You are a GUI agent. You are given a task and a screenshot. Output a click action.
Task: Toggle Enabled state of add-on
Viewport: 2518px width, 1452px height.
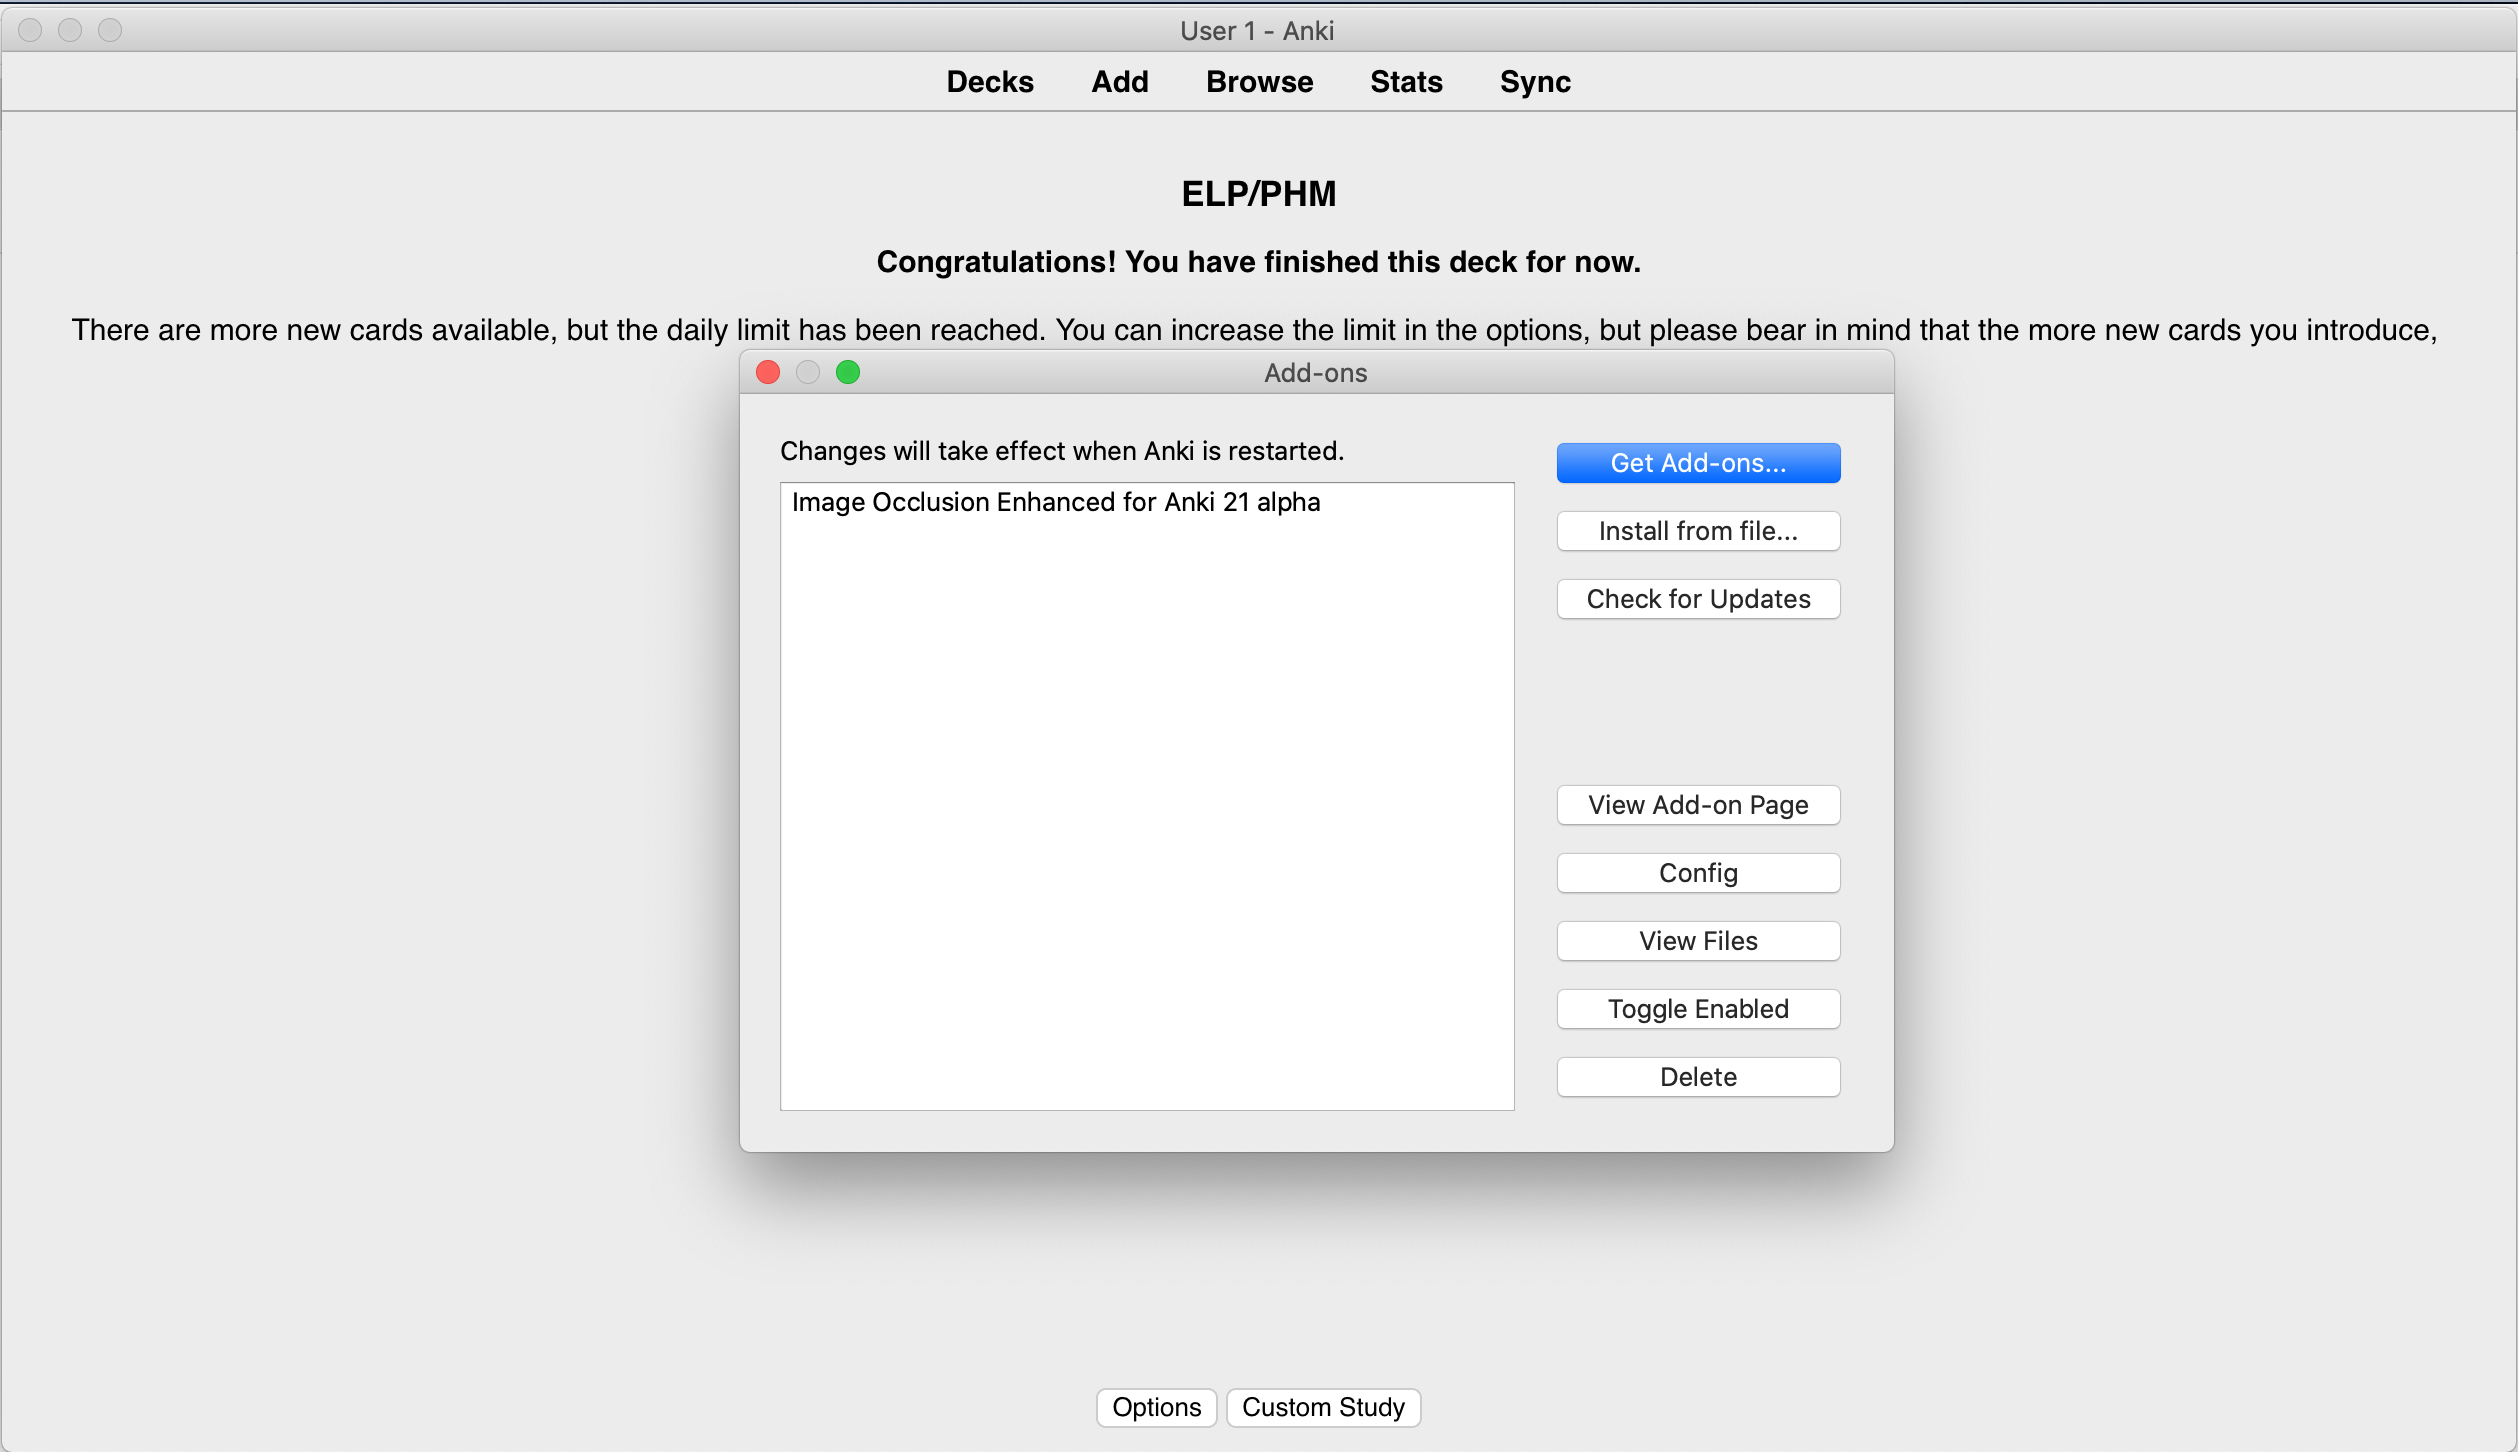click(x=1697, y=1008)
